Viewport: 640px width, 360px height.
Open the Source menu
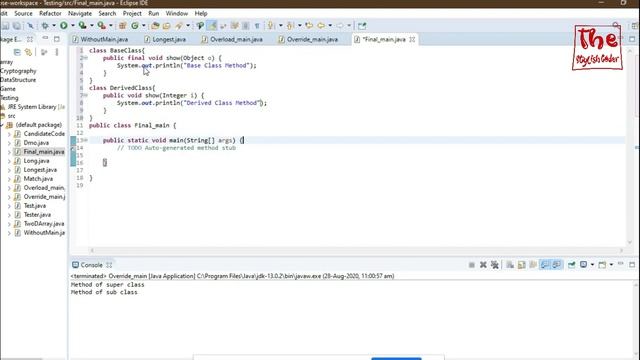click(x=23, y=13)
